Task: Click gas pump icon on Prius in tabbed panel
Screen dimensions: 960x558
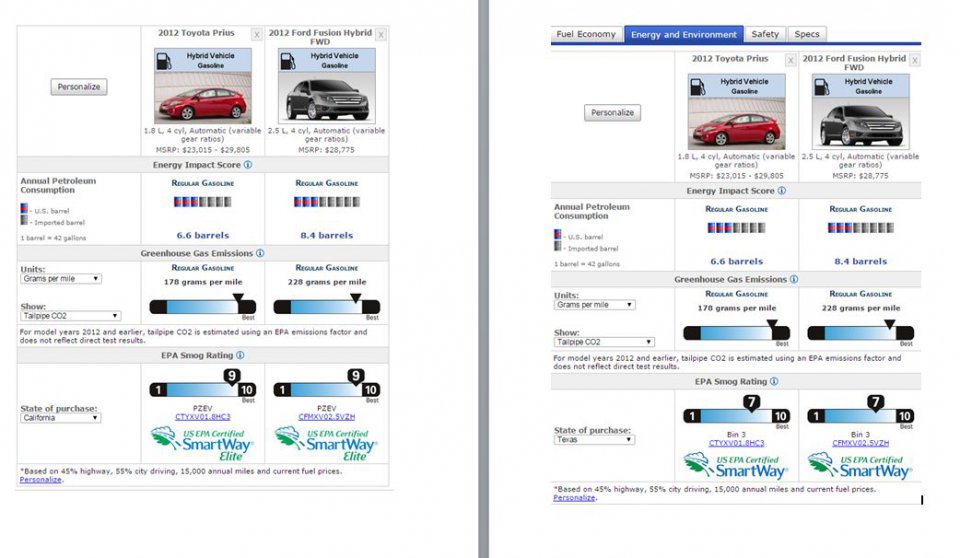Action: pos(701,87)
